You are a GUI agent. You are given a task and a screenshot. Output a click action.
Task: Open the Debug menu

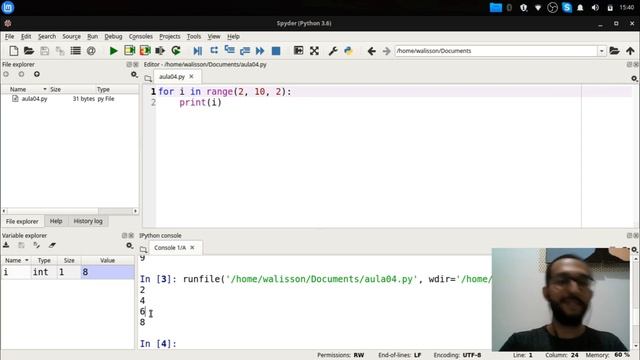pyautogui.click(x=113, y=36)
